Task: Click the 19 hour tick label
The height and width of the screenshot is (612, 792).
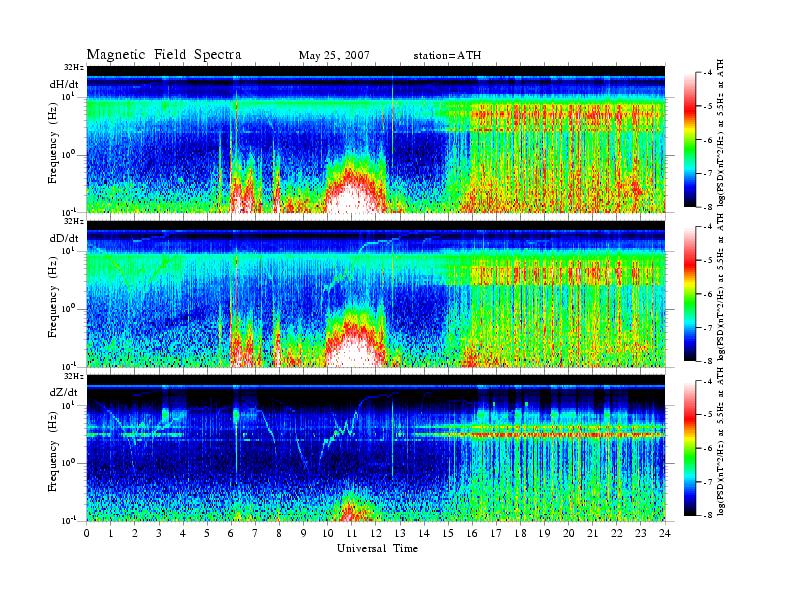Action: coord(544,533)
